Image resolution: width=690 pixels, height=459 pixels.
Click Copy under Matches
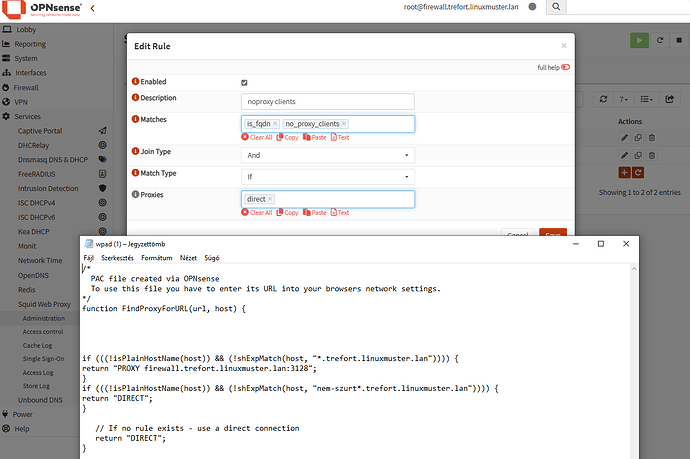(x=287, y=137)
